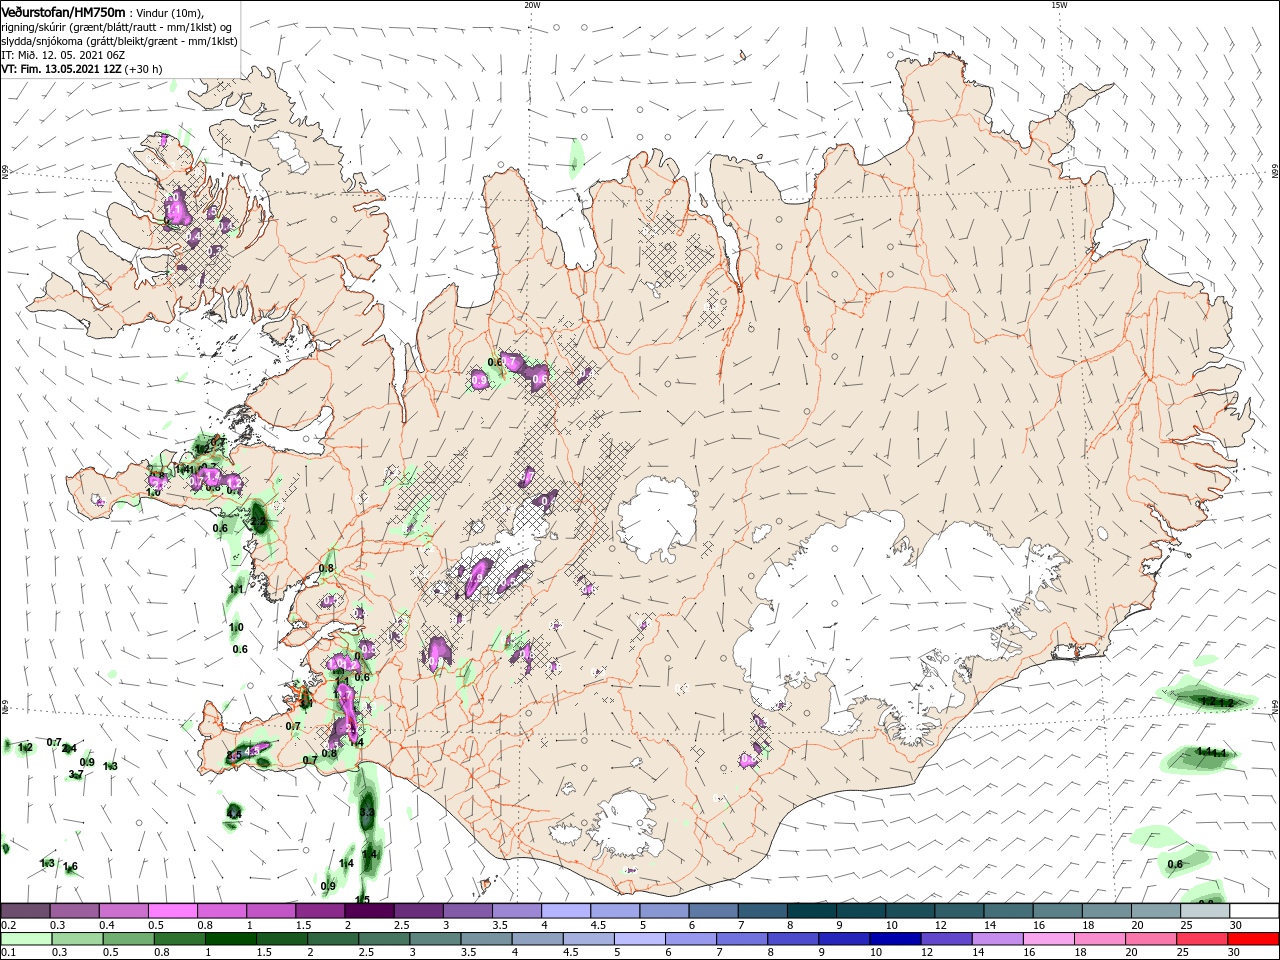The image size is (1280, 960).
Task: Click the 'slydda/snjókoma' legend description line
Action: click(120, 41)
